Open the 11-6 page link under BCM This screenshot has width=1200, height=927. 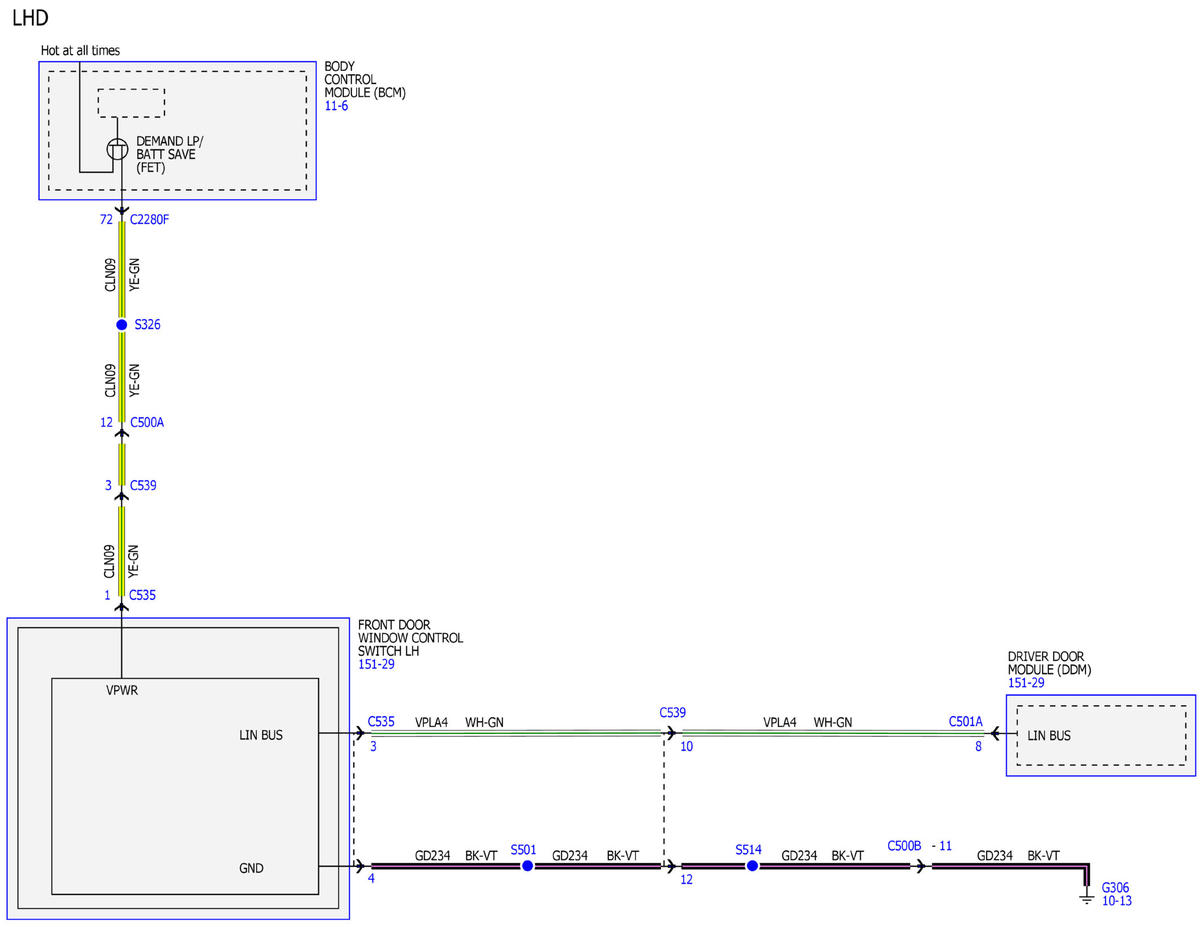tap(336, 106)
